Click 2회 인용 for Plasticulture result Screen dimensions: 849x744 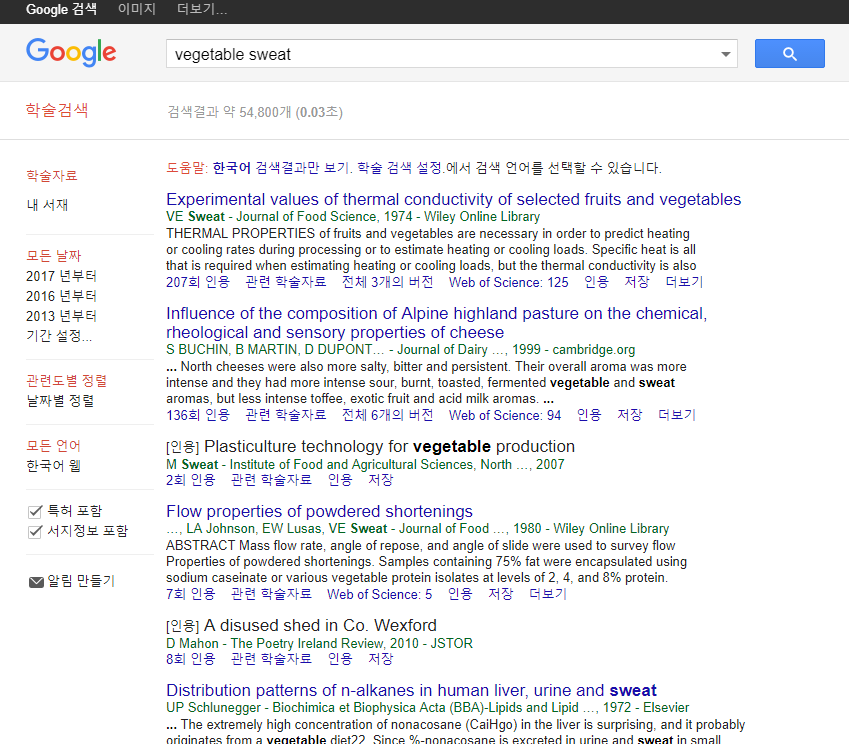click(x=191, y=480)
